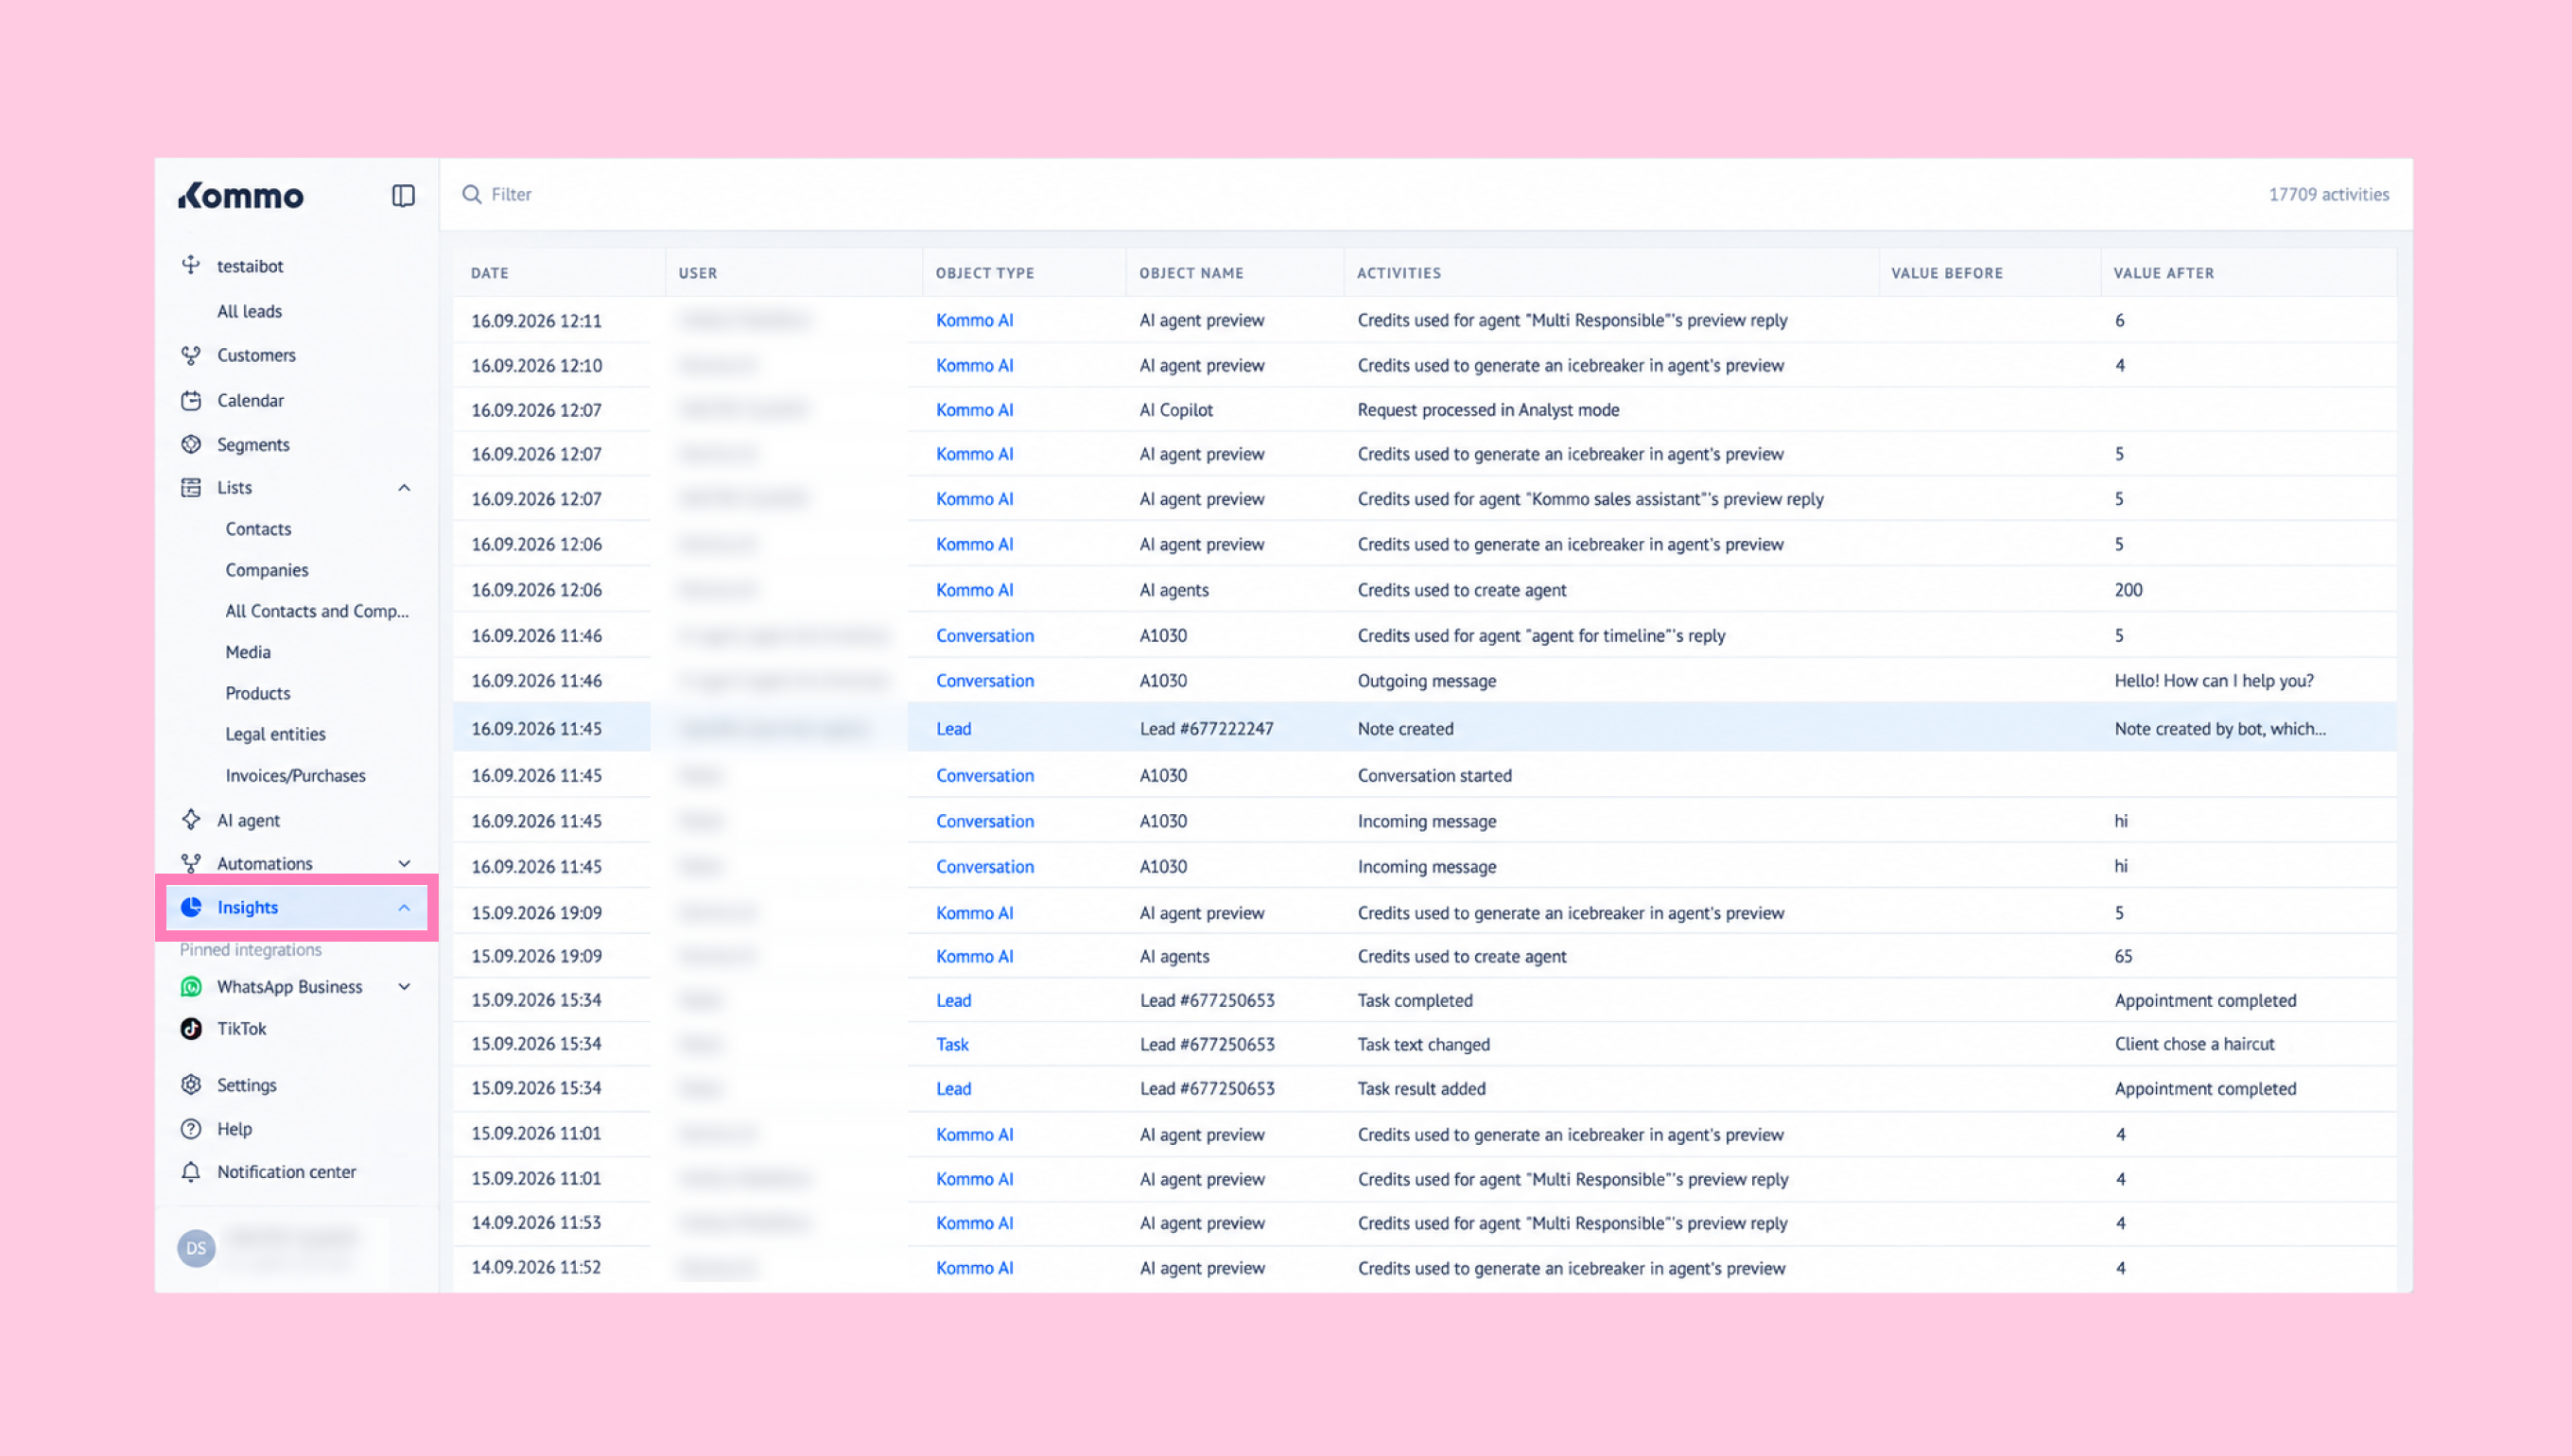Click the Calendar sidebar icon
2572x1456 pixels.
click(191, 400)
